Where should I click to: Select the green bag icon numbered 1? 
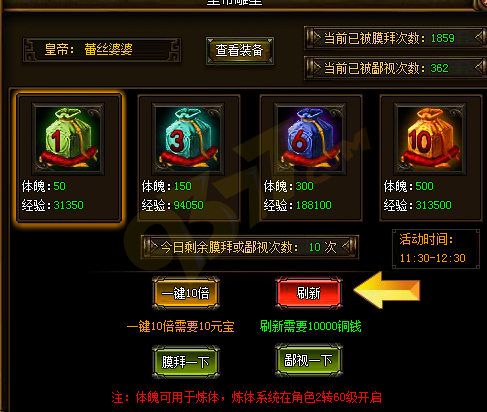pos(68,139)
